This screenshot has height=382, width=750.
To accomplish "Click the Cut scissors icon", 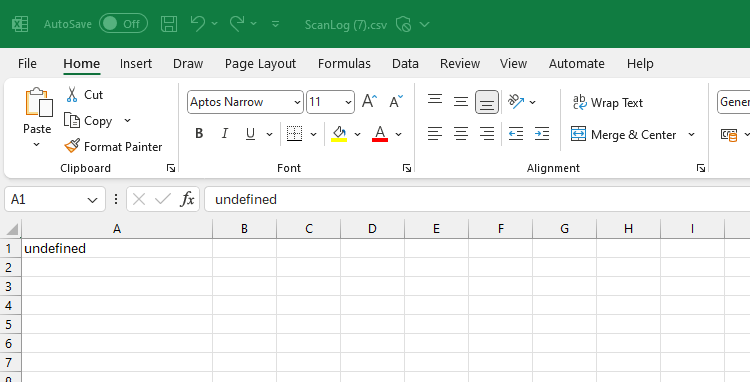I will coord(72,95).
